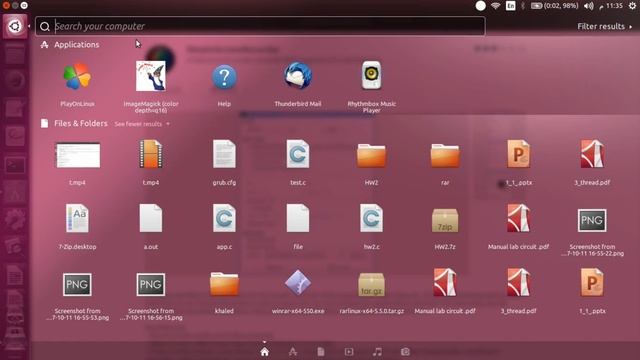Viewport: 640px width, 360px height.
Task: Switch to the Music lens
Action: 377,351
